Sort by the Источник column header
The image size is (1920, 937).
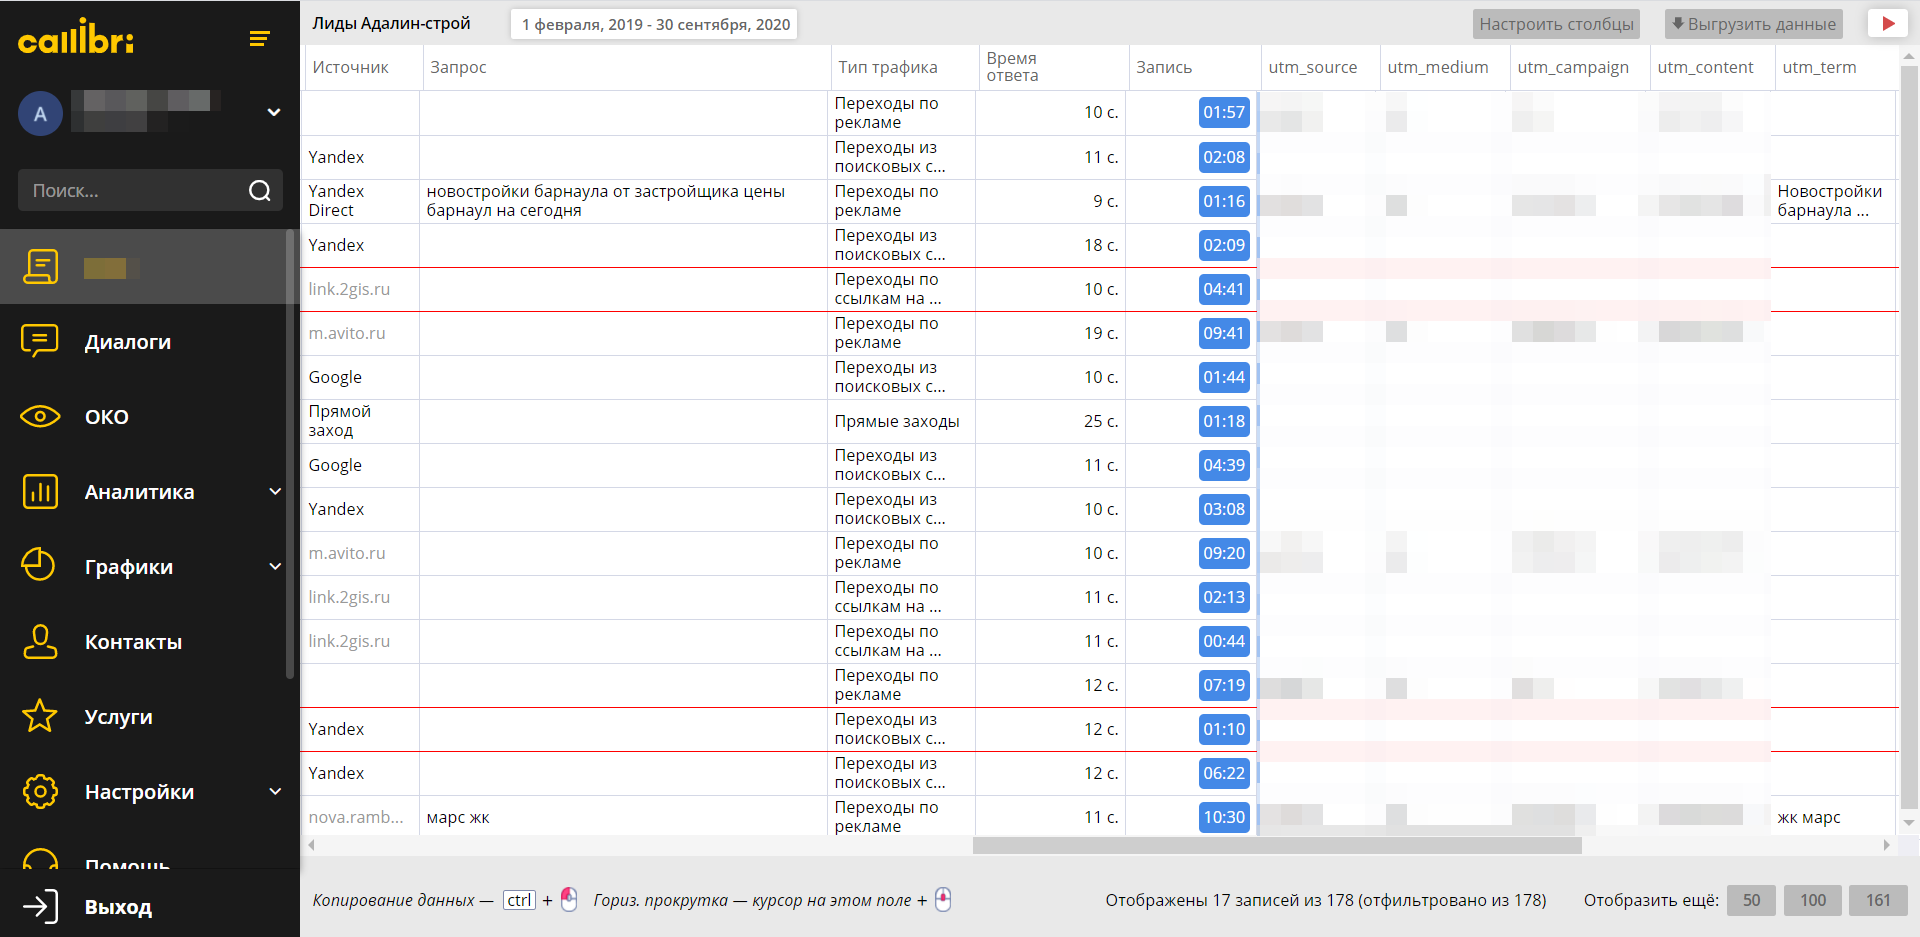(362, 67)
